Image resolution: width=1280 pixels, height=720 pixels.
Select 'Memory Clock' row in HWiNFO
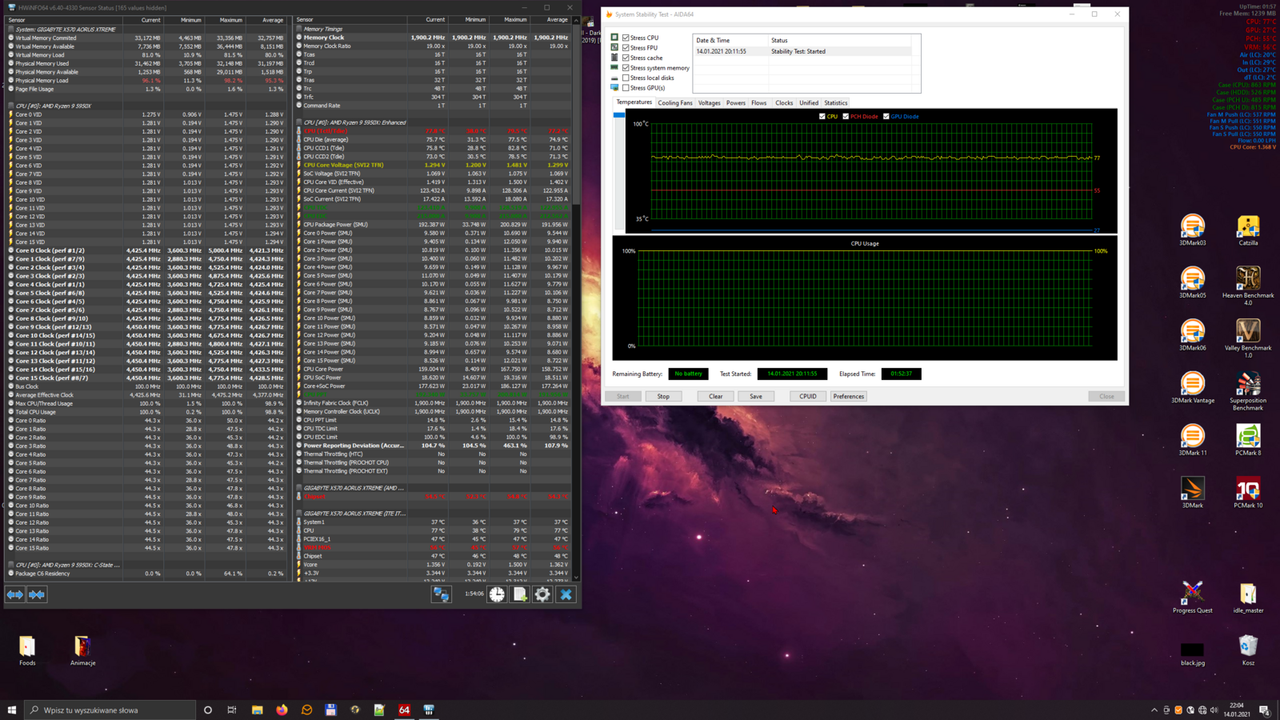(435, 37)
